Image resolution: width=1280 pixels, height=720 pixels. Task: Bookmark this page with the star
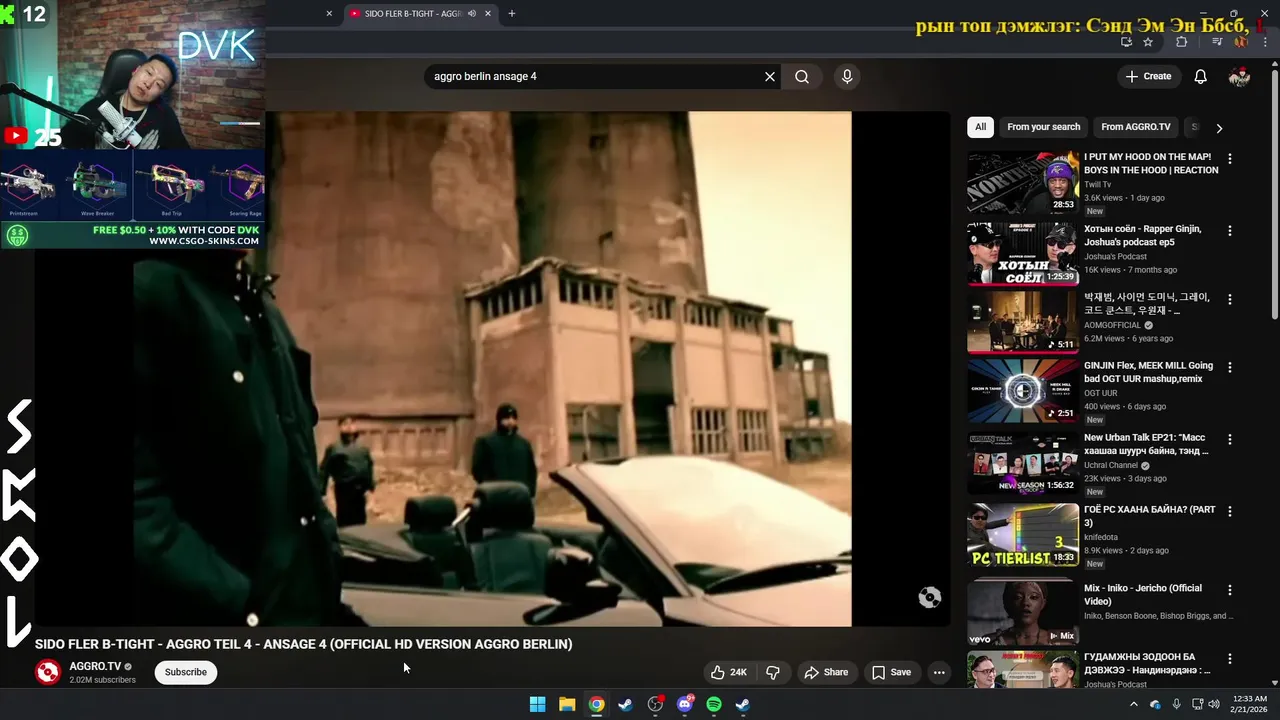pos(1148,42)
